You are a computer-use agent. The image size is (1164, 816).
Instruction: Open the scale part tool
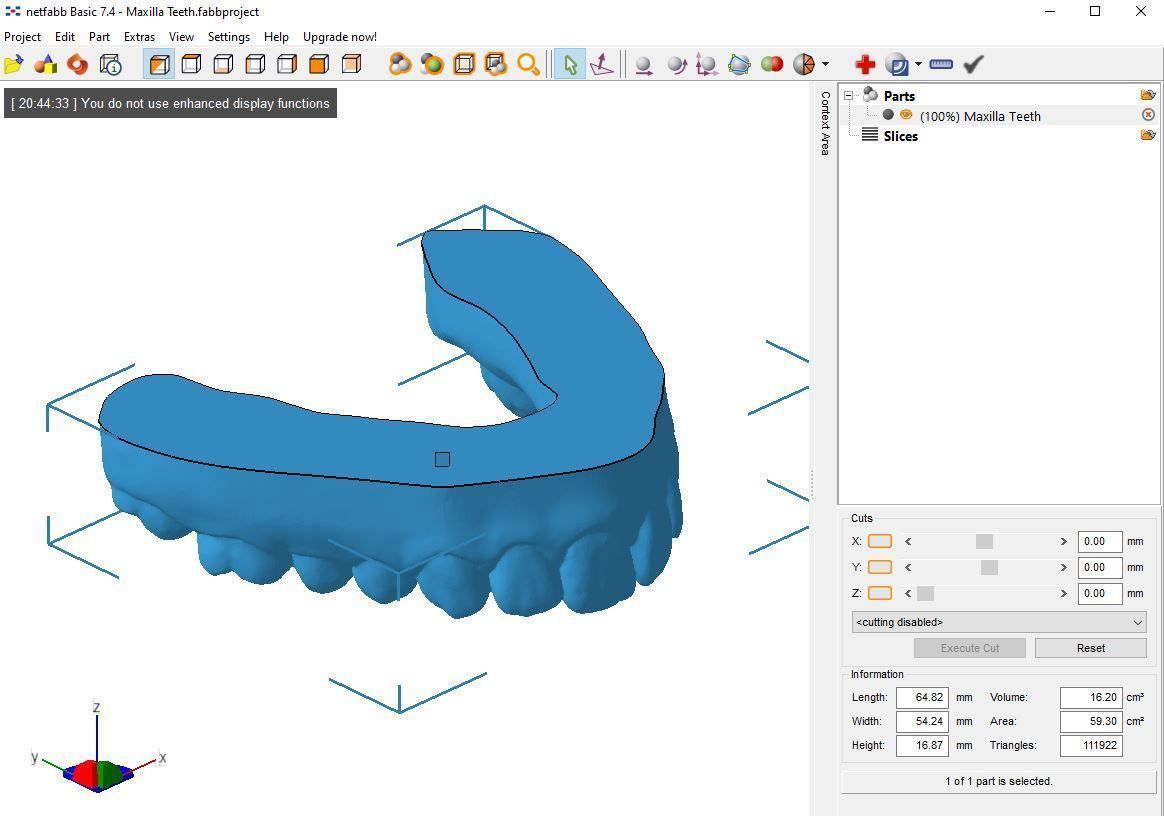coord(707,65)
